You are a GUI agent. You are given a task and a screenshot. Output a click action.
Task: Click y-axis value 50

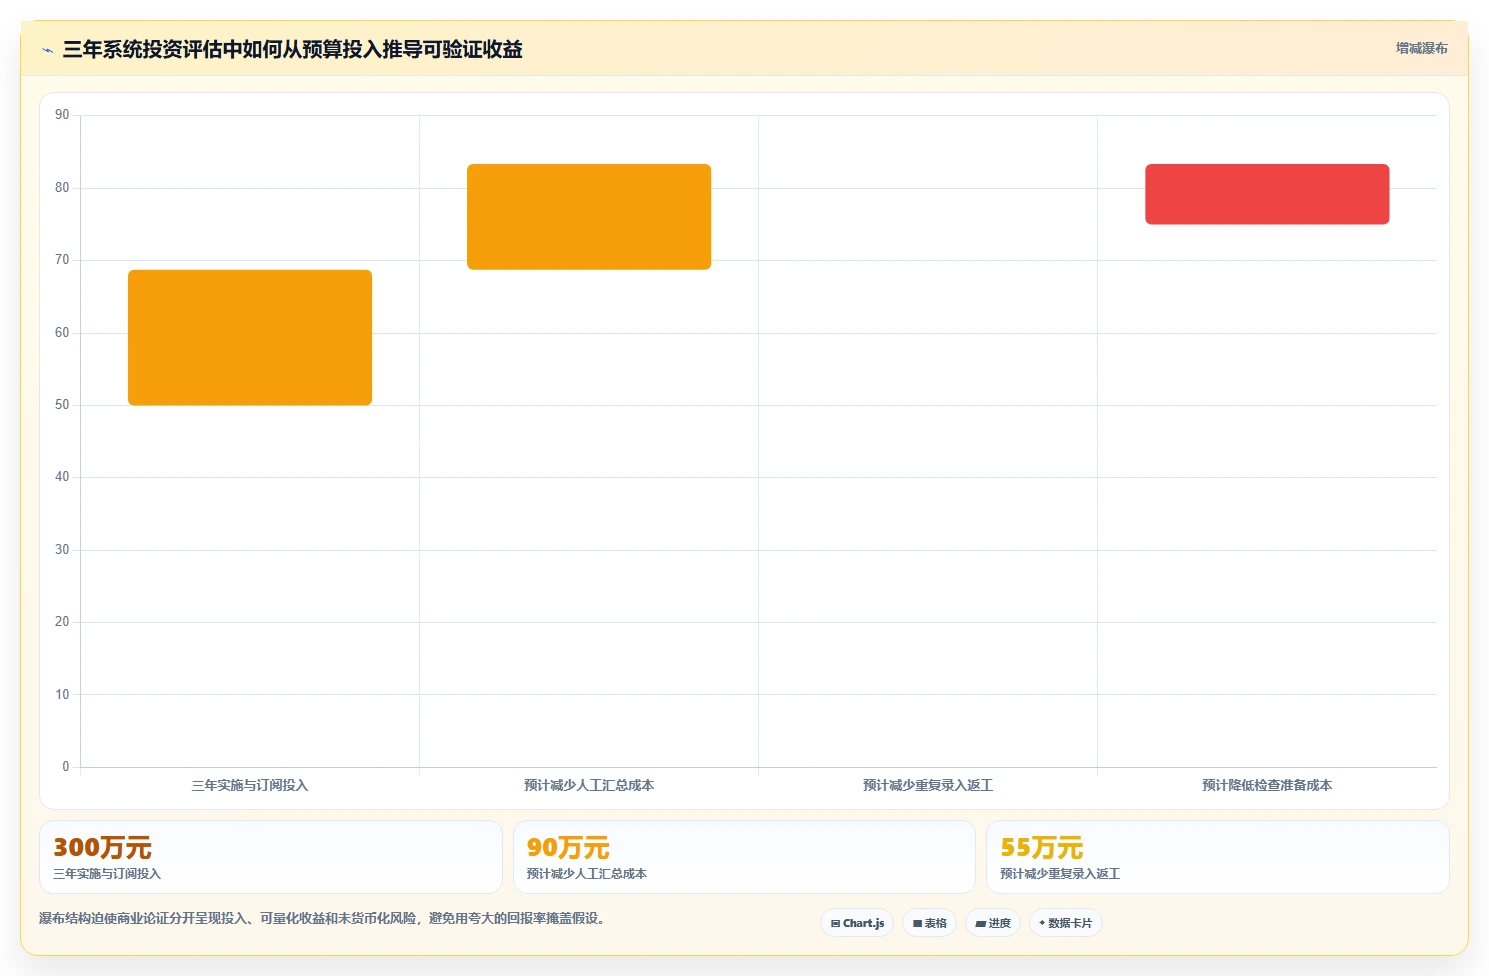click(62, 405)
